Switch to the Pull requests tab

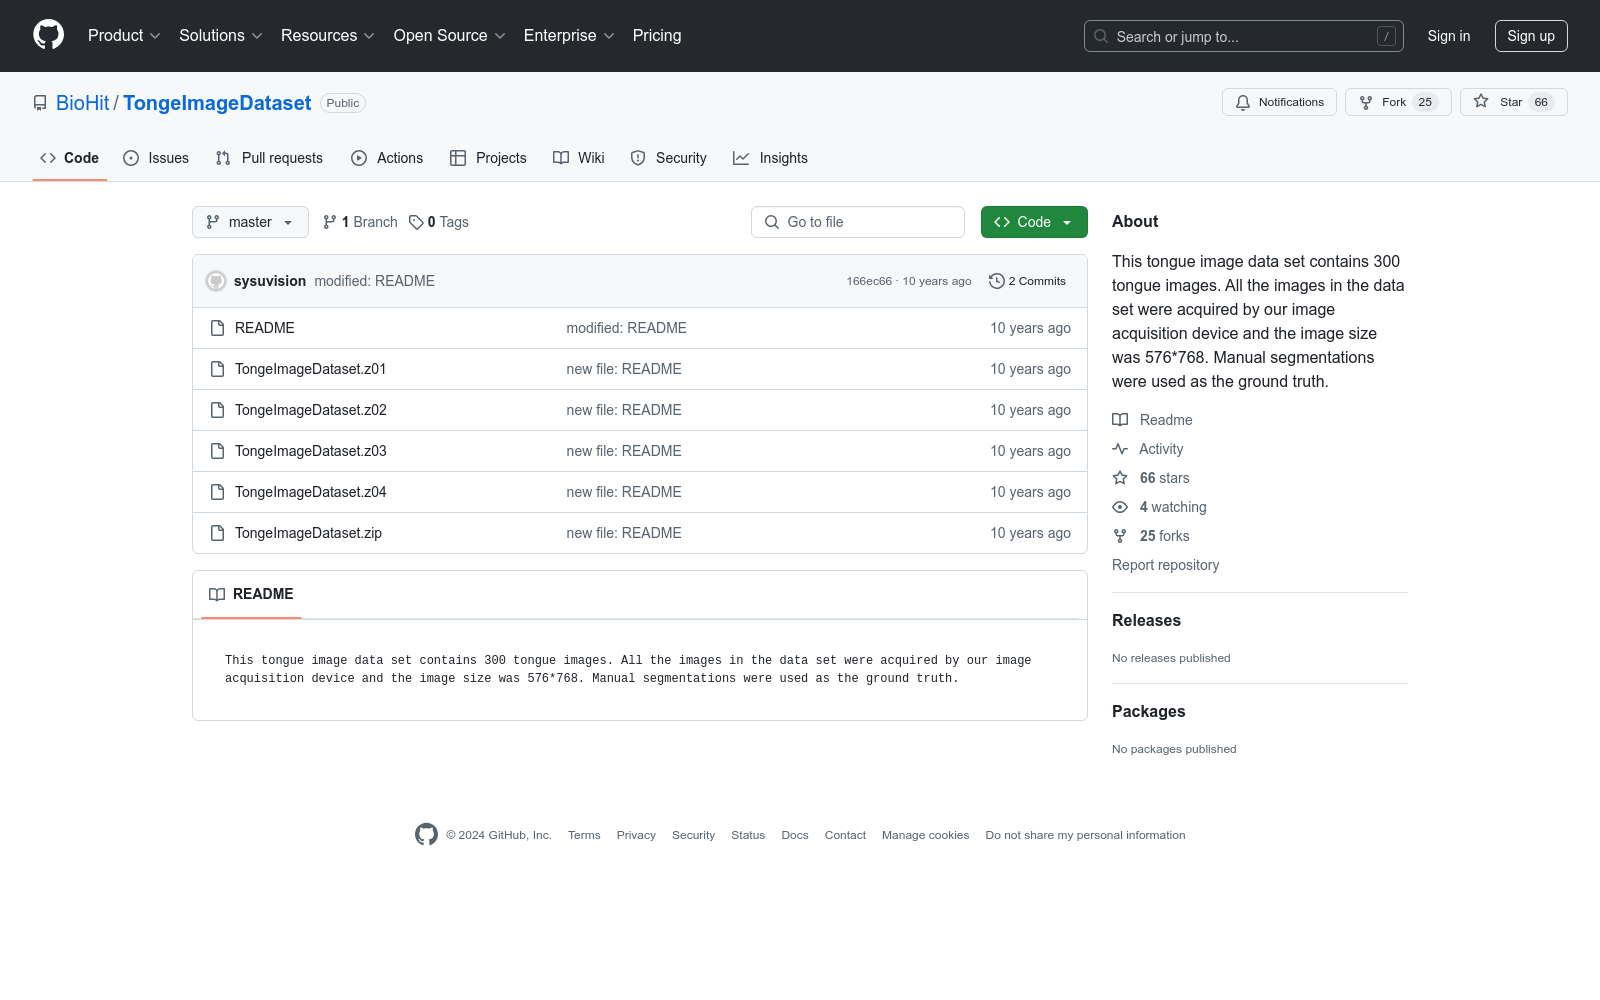pos(269,158)
